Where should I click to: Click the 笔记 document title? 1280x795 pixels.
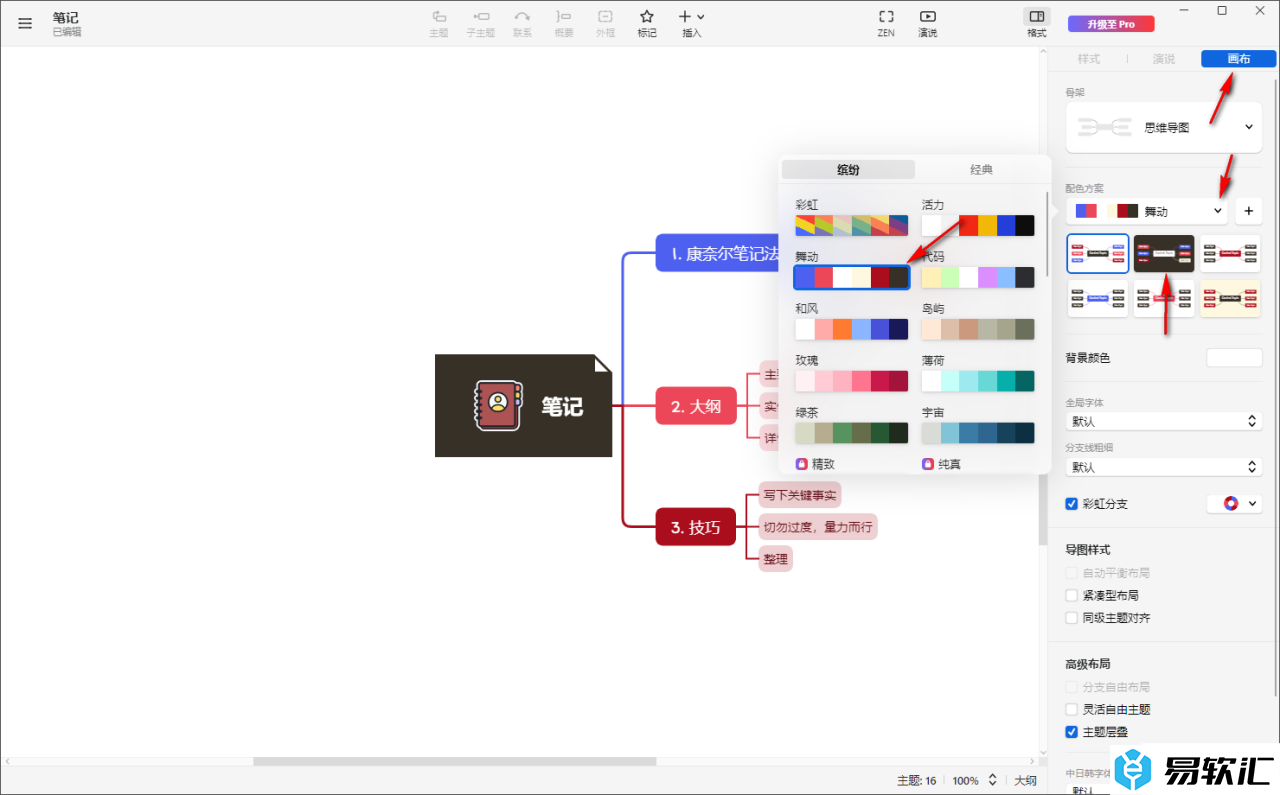click(66, 18)
